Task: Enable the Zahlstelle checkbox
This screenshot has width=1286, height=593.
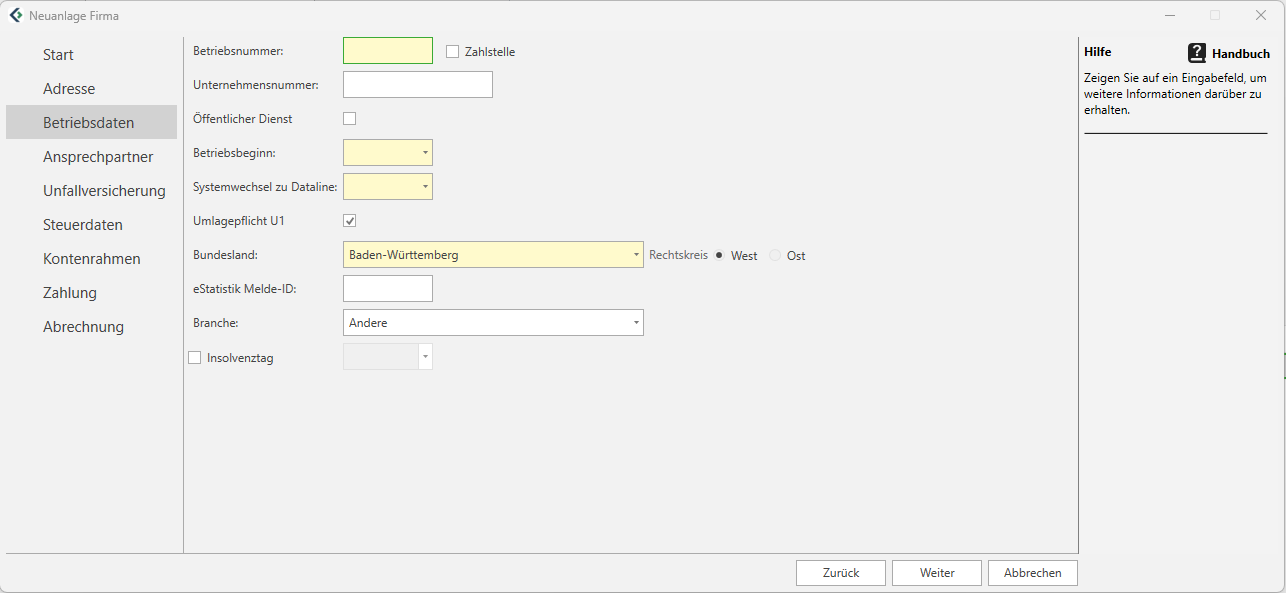Action: tap(452, 52)
